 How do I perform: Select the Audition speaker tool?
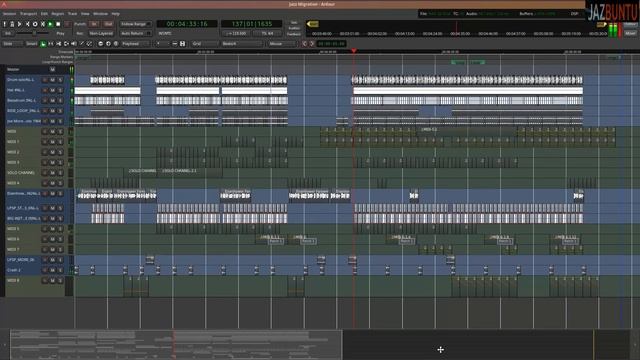(x=74, y=44)
